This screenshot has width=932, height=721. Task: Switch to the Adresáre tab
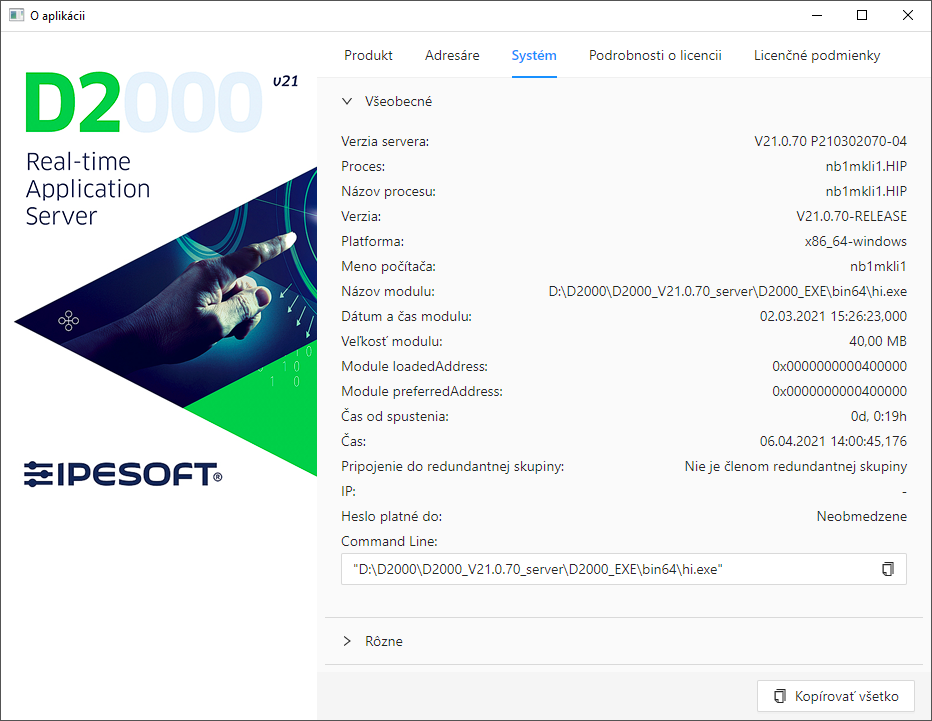(x=452, y=56)
